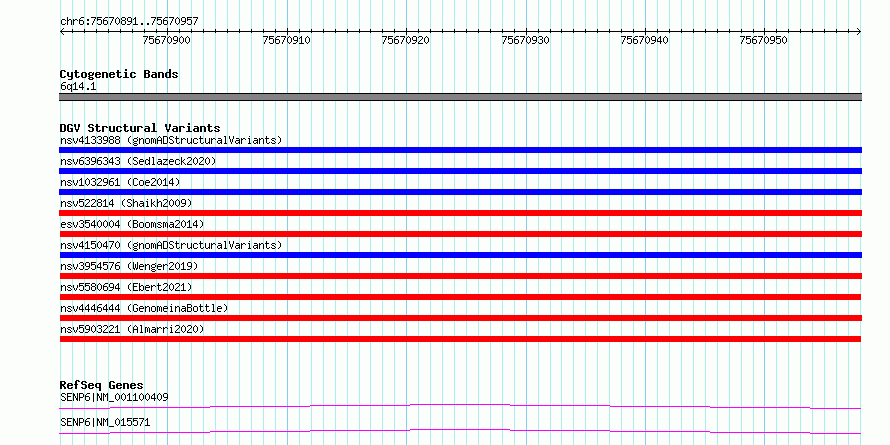Viewport: 890px width, 445px height.
Task: Select the blue bar for nsv6396343
Action: coord(460,171)
